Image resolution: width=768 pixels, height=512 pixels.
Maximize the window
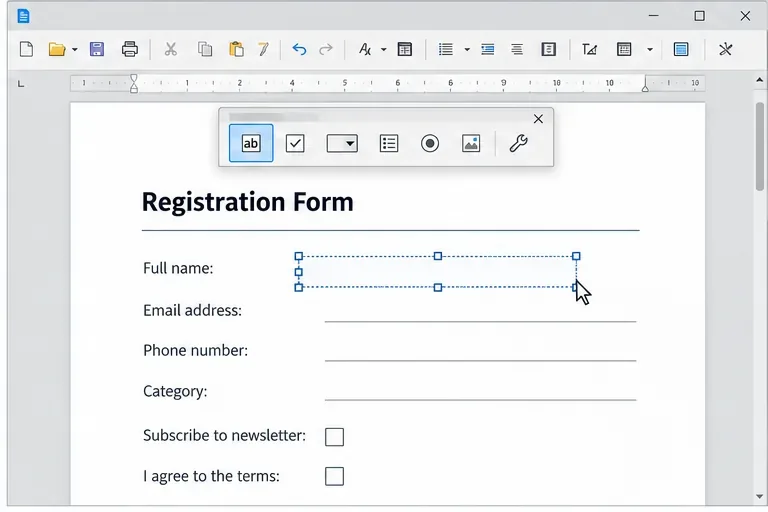pyautogui.click(x=699, y=16)
